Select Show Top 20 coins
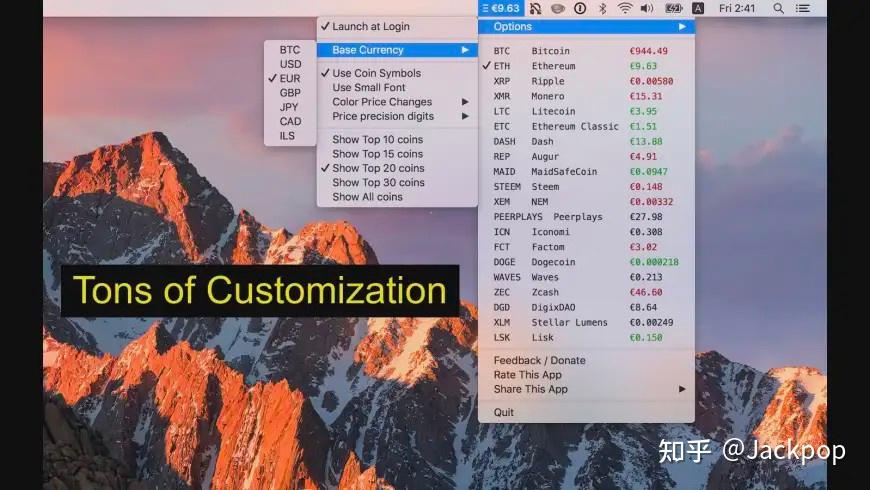Image resolution: width=870 pixels, height=490 pixels. 397,168
